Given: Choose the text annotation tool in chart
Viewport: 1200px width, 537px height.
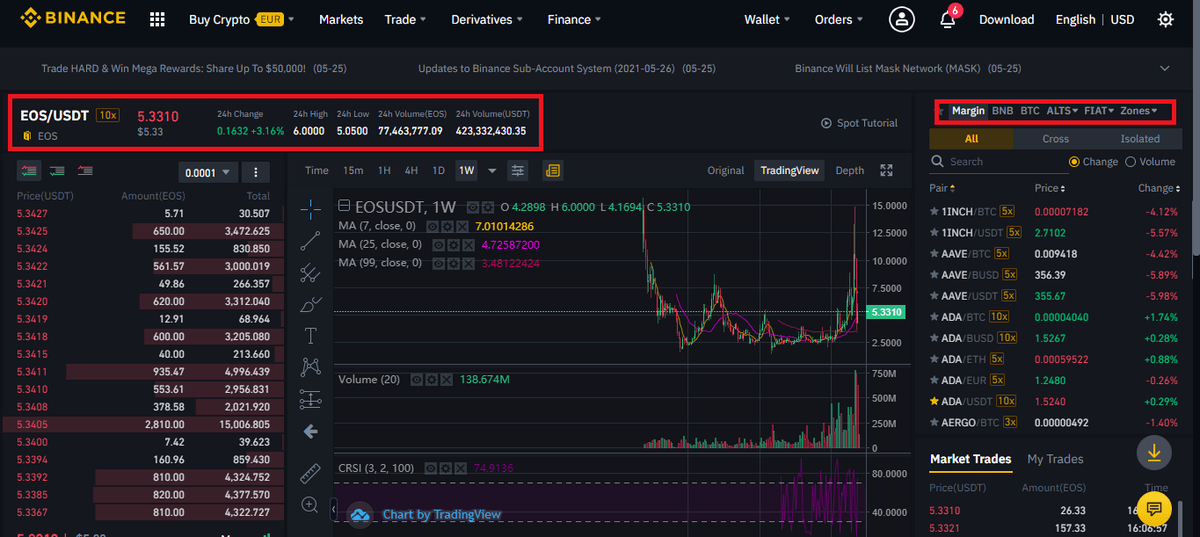Looking at the screenshot, I should tap(311, 336).
